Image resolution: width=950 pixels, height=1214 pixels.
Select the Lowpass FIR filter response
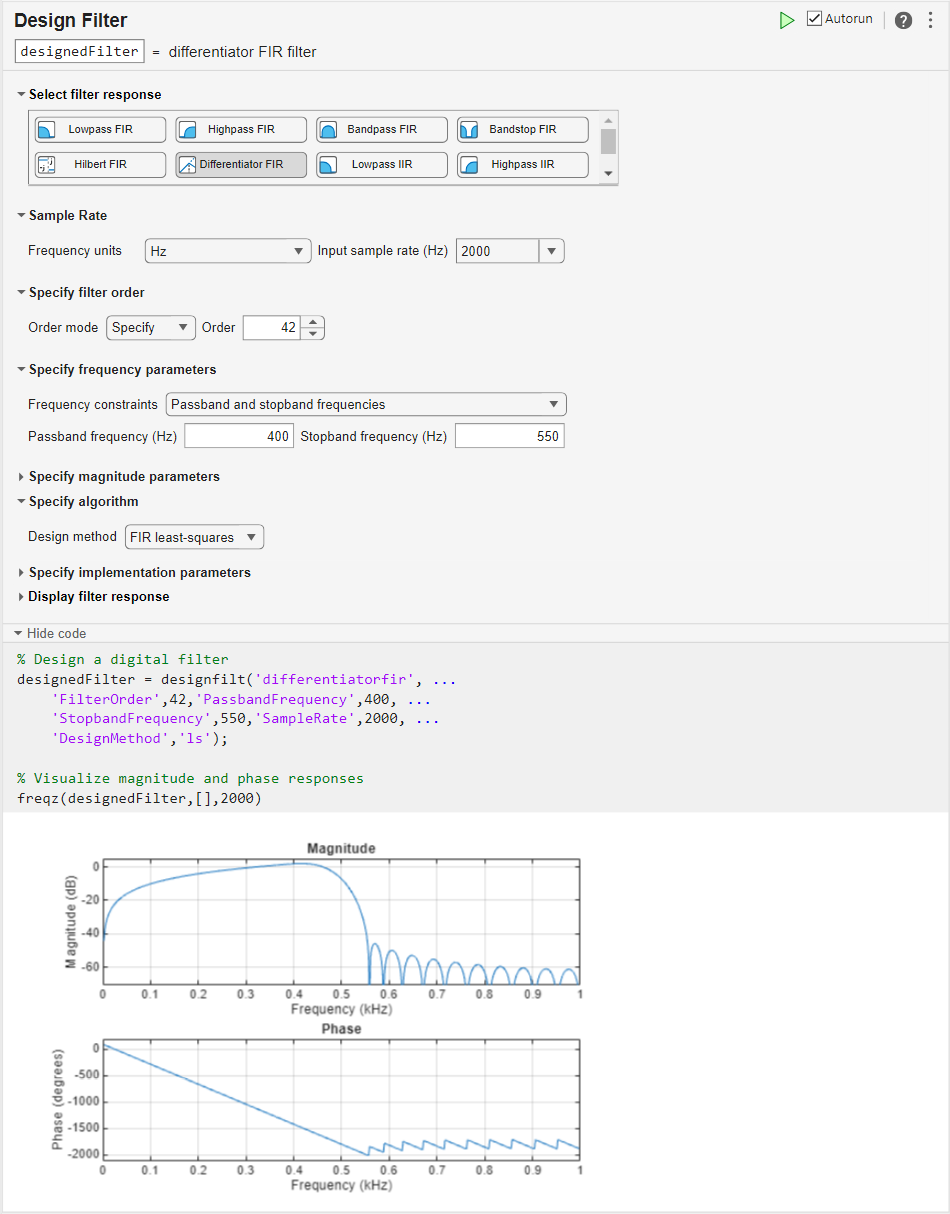tap(99, 129)
